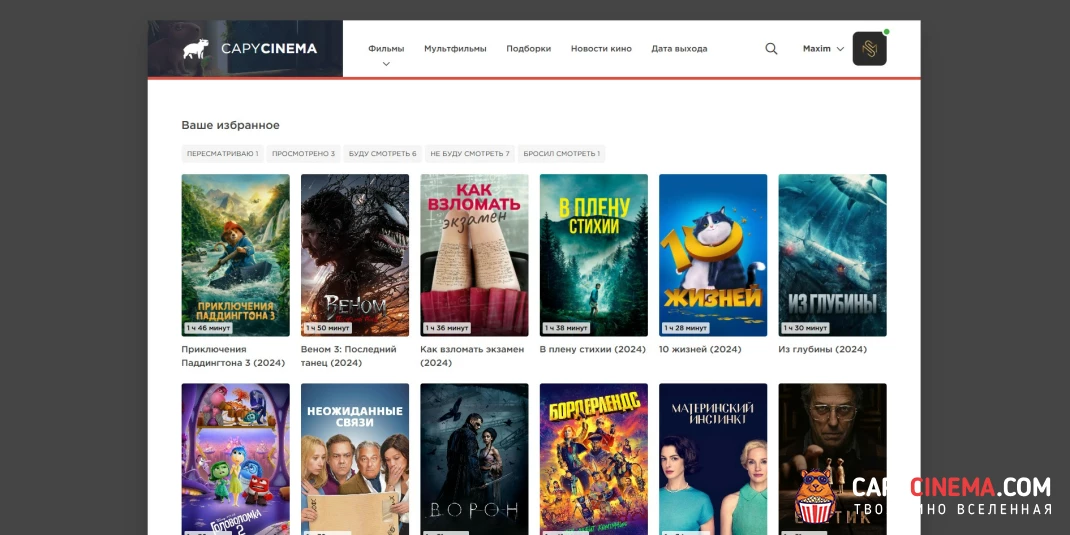Click the 1 ч 38 минут duration badge
Screen dimensions: 1070x535
566,328
